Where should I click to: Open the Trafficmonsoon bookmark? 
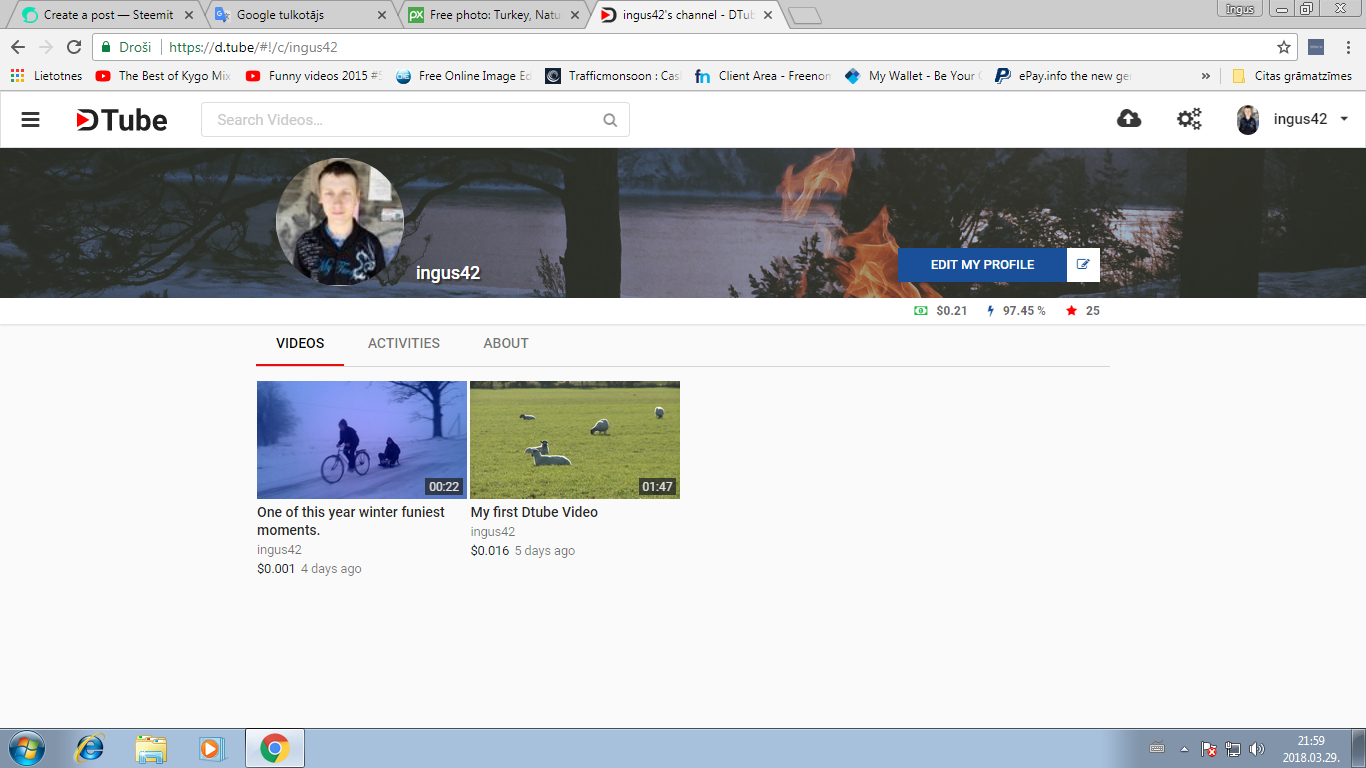point(613,76)
